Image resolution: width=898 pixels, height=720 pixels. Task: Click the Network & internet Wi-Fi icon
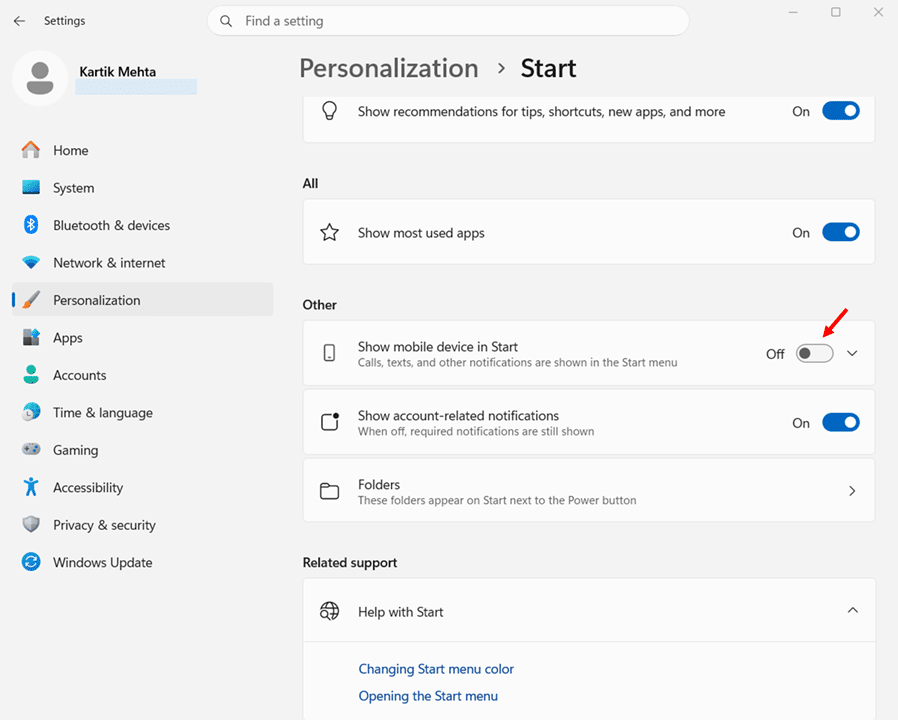31,263
